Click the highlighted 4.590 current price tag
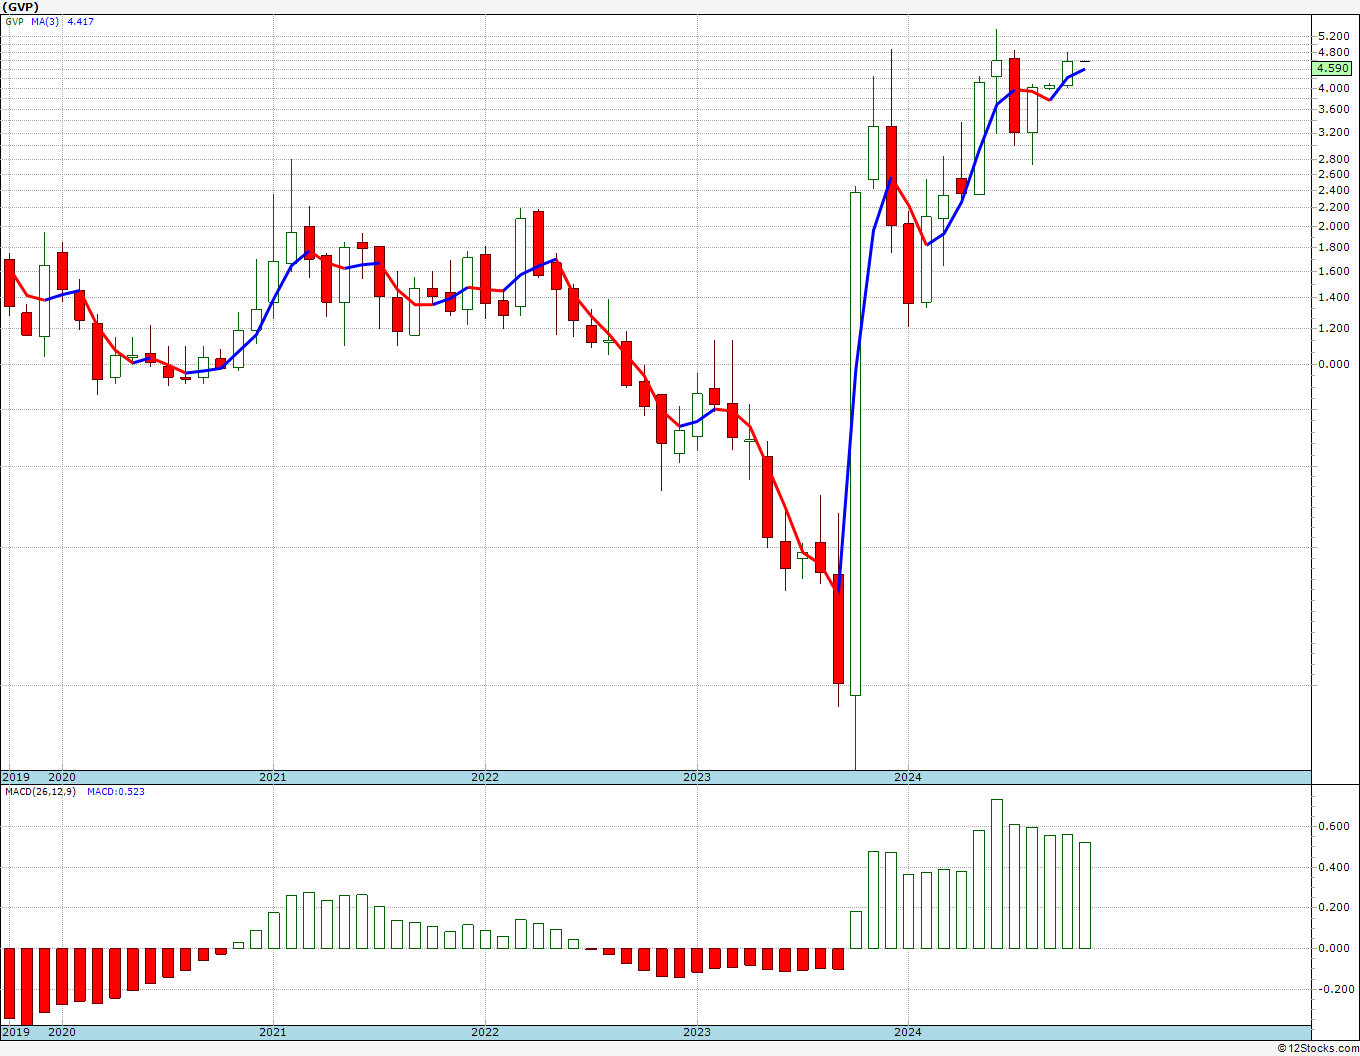The image size is (1360, 1056). tap(1332, 68)
